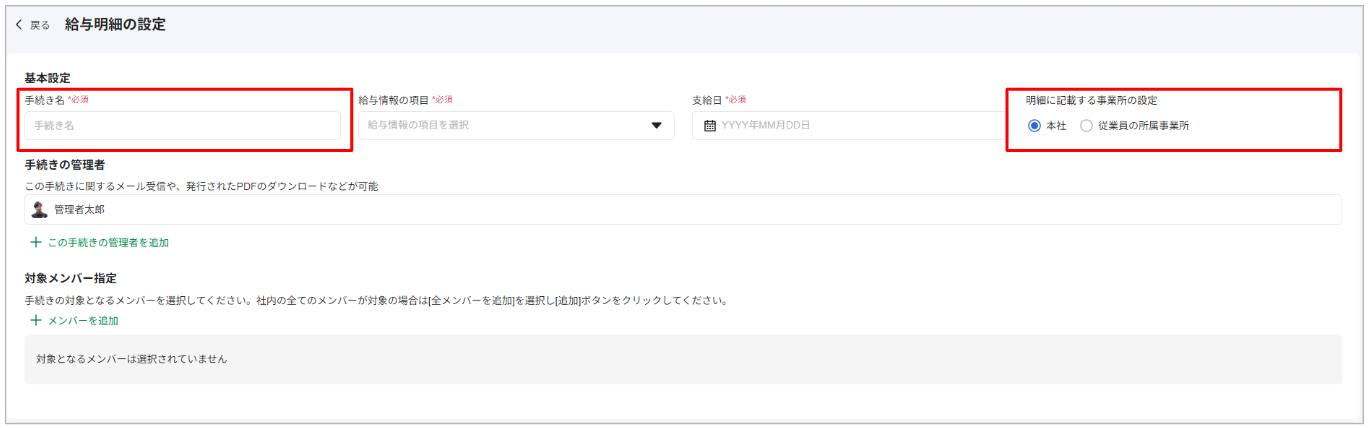Click the 管理者太郎 manager row
Viewport: 1370px width, 428px height.
pyautogui.click(x=683, y=209)
